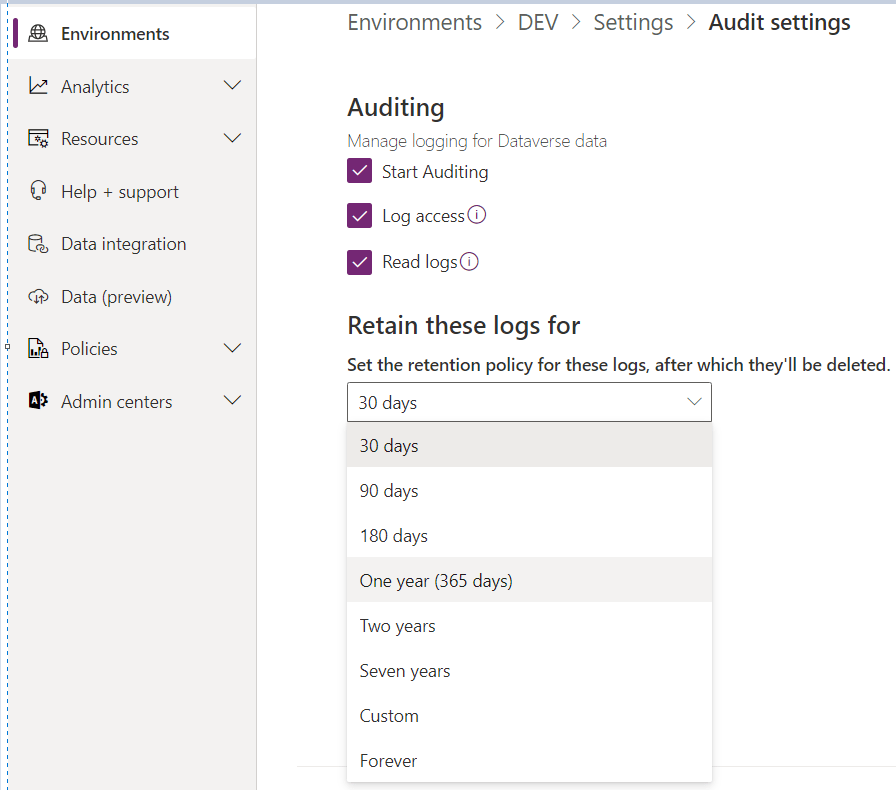This screenshot has height=790, width=896.
Task: Expand the Analytics section chevron
Action: pyautogui.click(x=232, y=86)
